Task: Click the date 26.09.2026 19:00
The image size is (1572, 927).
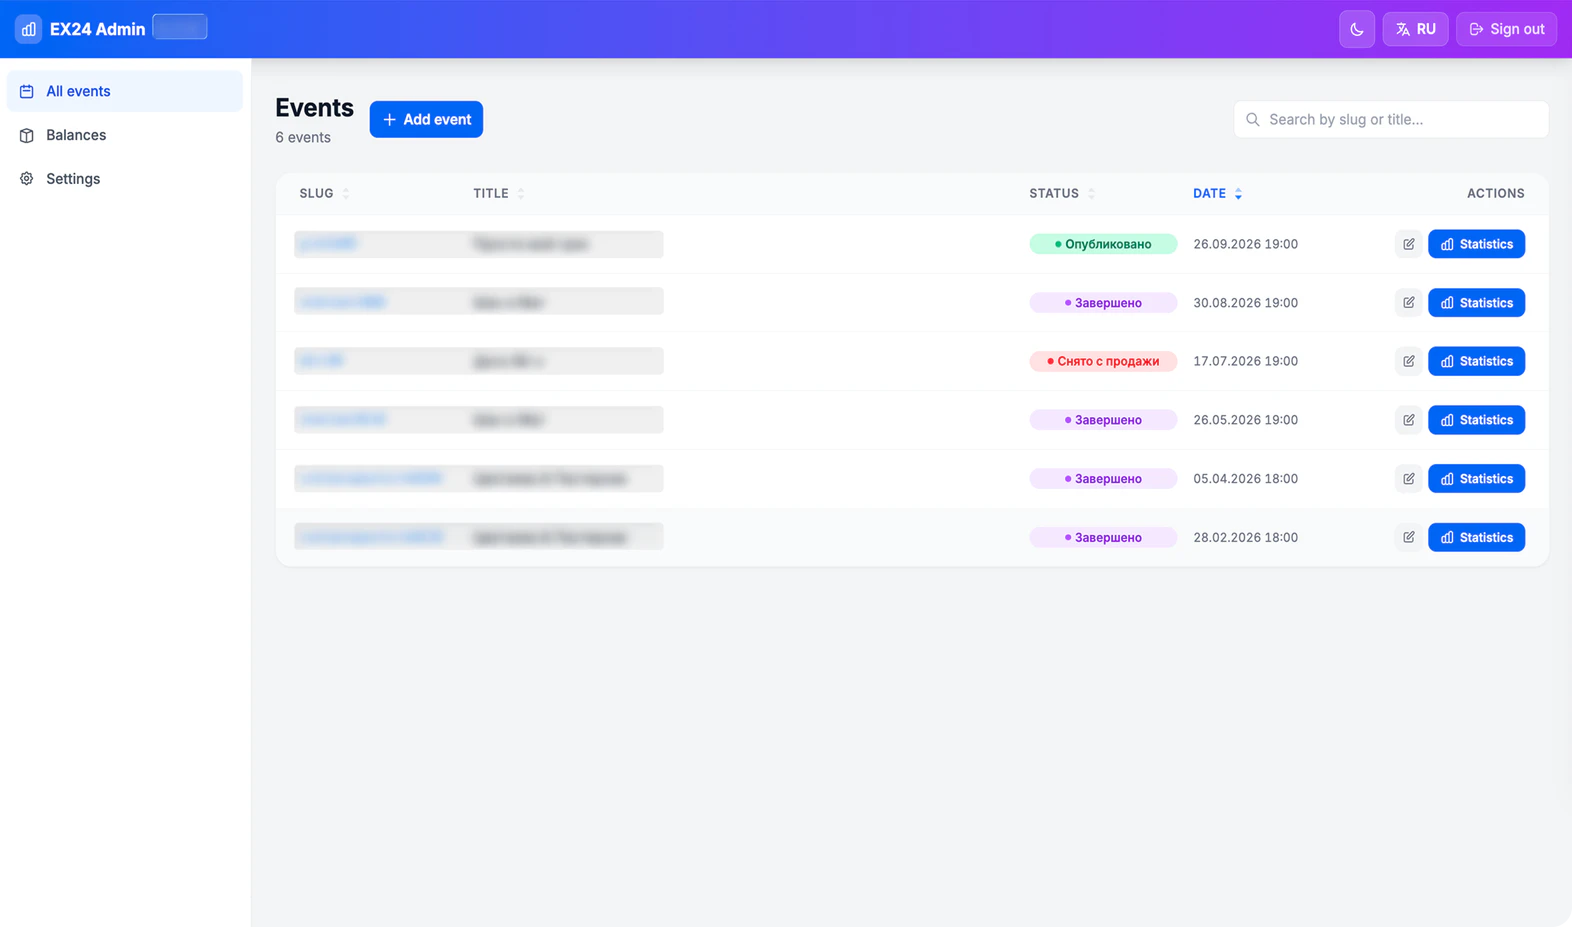Action: point(1245,244)
